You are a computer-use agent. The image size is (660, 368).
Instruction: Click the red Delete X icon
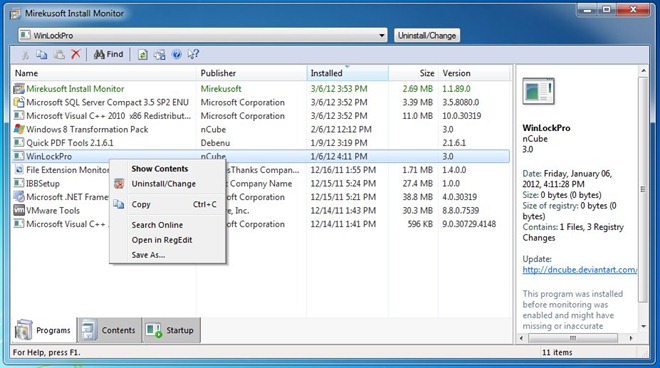pos(76,54)
